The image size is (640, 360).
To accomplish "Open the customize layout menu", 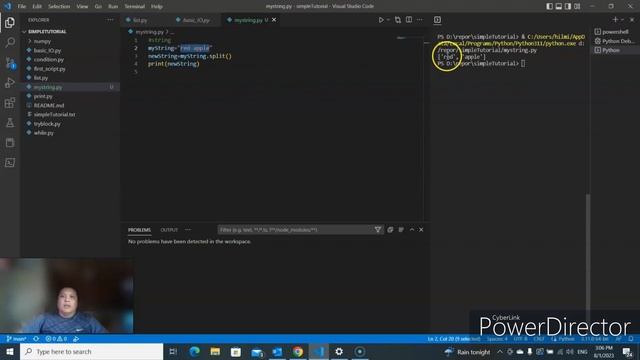I will pyautogui.click(x=577, y=6).
